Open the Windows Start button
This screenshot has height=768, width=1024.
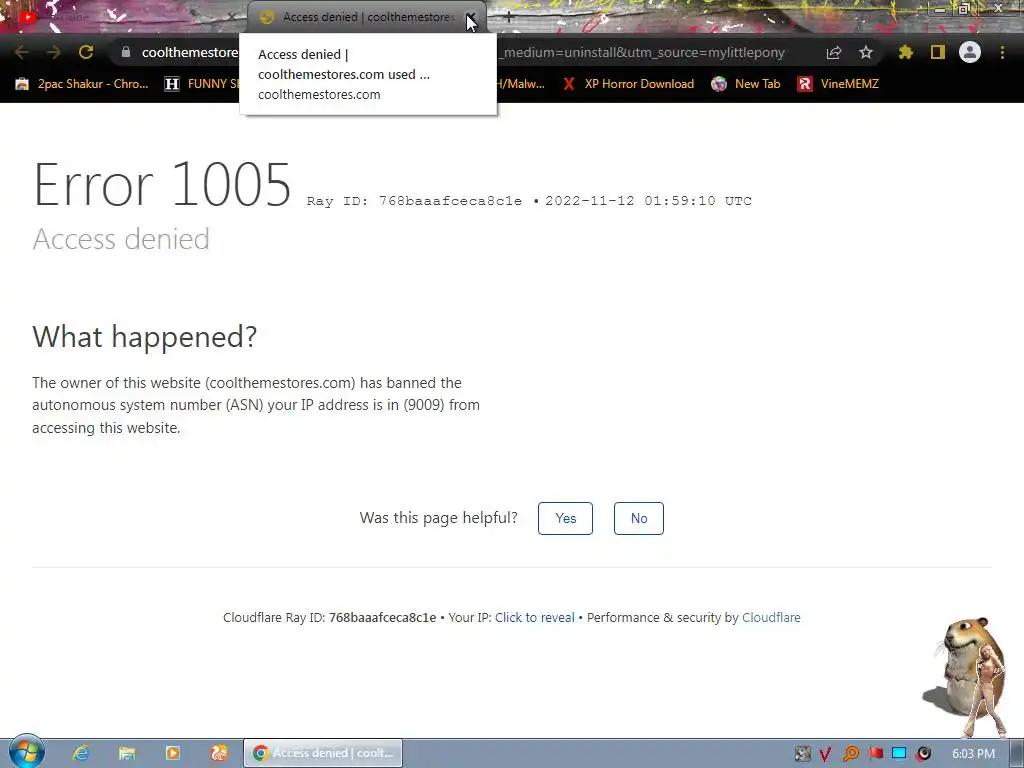26,752
